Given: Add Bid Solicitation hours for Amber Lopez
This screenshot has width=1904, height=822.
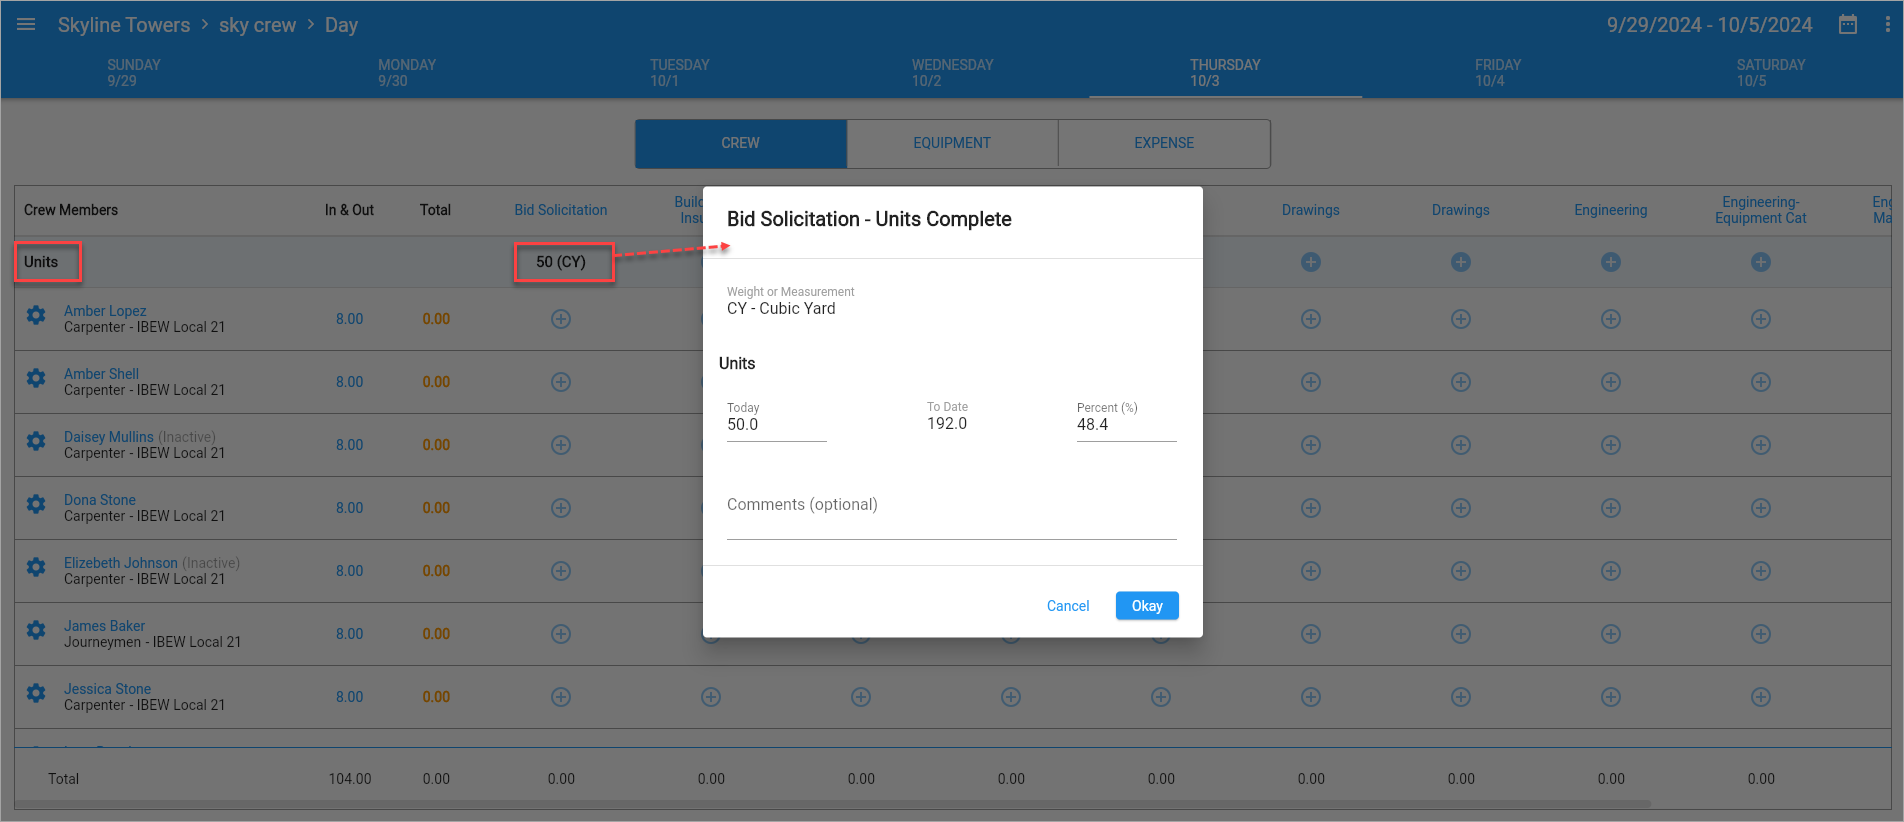Looking at the screenshot, I should pyautogui.click(x=561, y=319).
